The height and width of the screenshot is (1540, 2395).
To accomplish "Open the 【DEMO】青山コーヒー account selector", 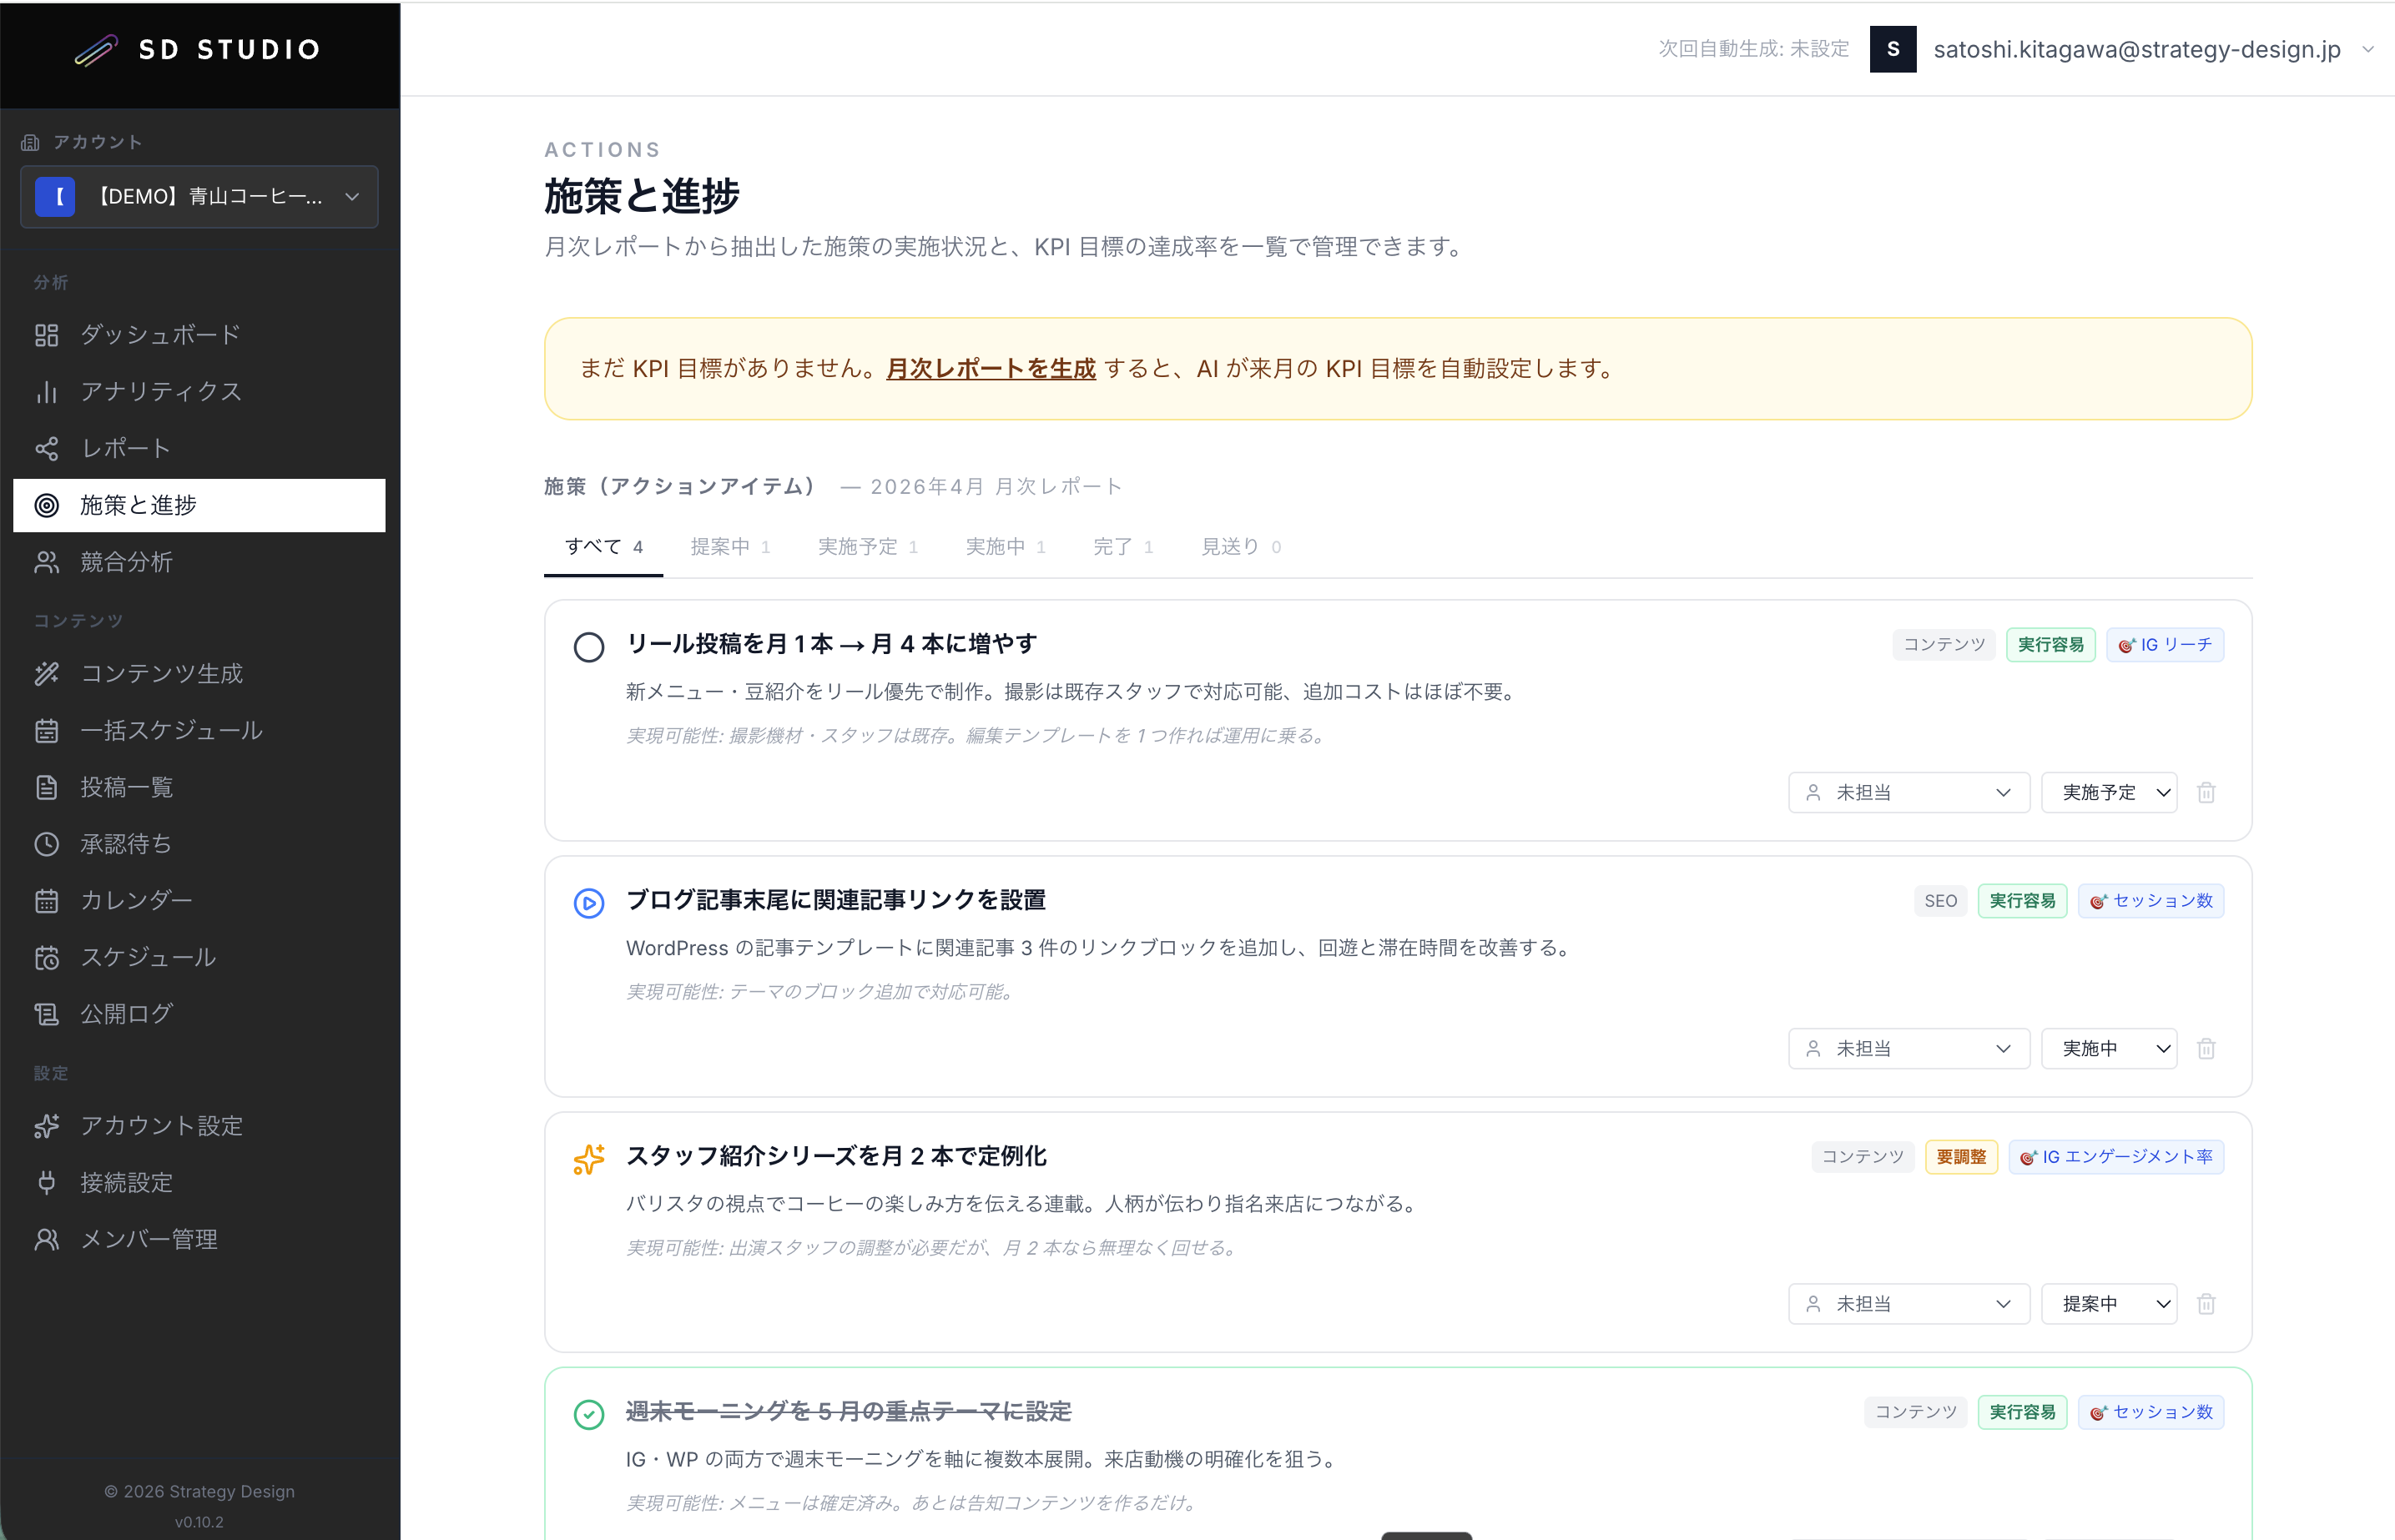I will click(x=199, y=197).
